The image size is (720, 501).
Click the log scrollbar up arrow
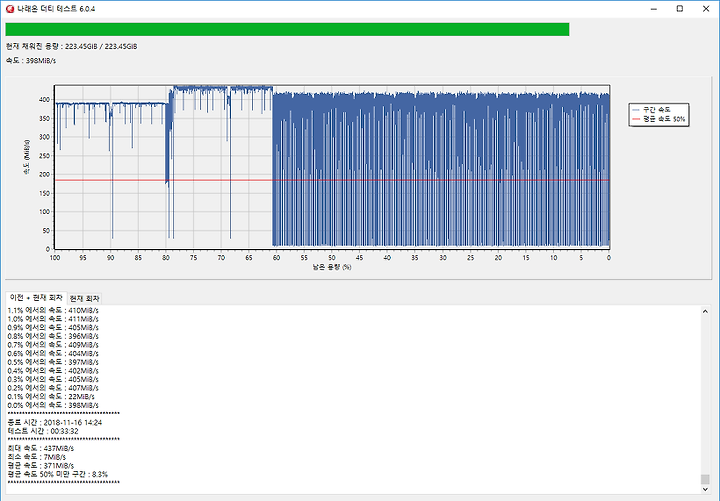(x=705, y=311)
